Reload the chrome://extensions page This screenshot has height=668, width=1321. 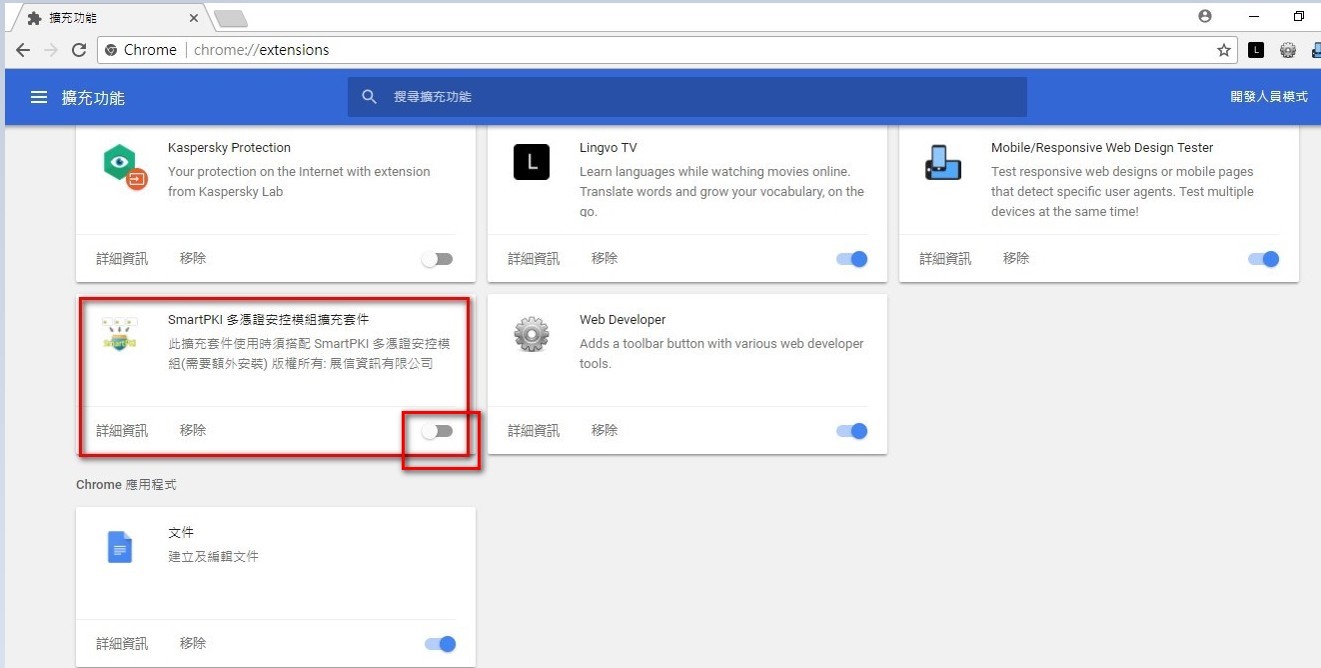pyautogui.click(x=80, y=50)
